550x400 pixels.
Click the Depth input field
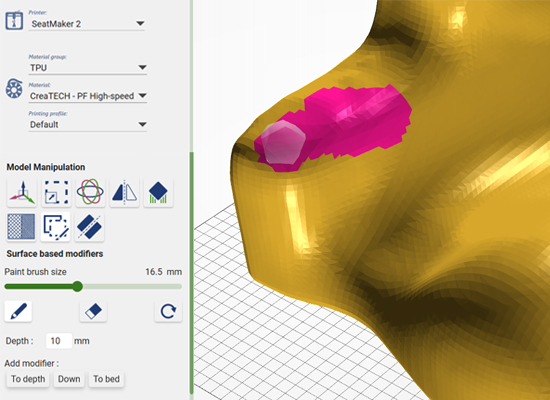[x=59, y=341]
